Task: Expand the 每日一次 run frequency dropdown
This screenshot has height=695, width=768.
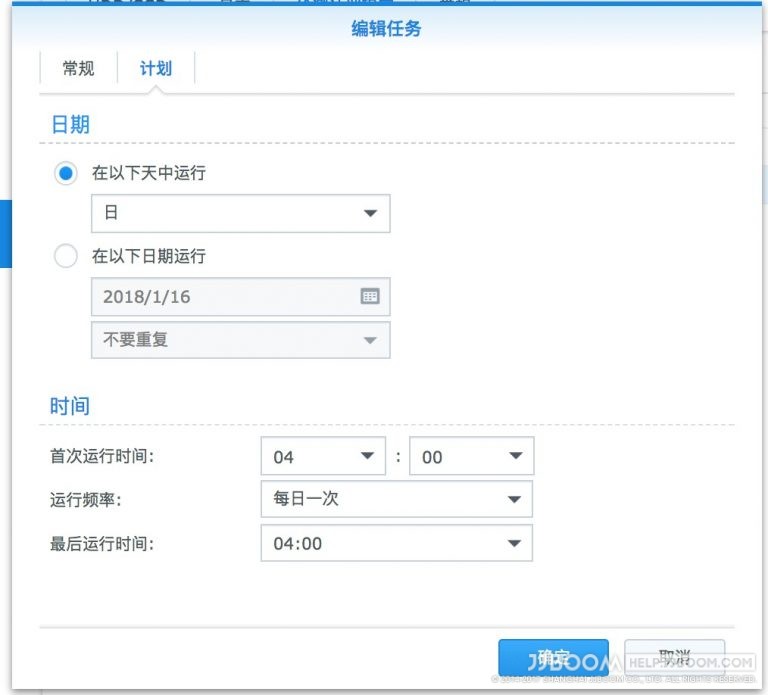Action: coord(397,499)
